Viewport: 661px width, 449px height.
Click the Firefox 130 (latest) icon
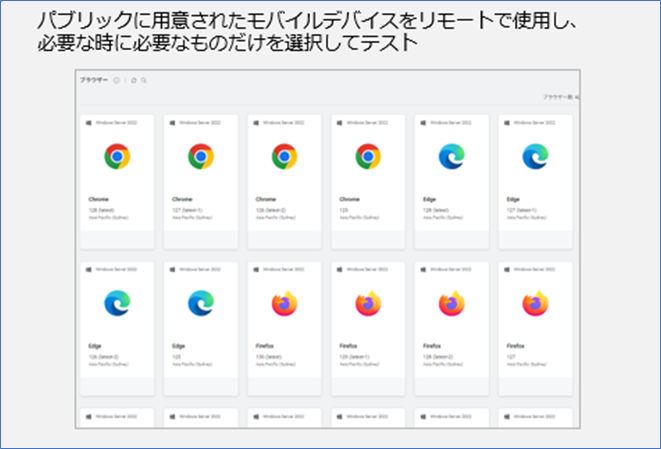coord(285,303)
